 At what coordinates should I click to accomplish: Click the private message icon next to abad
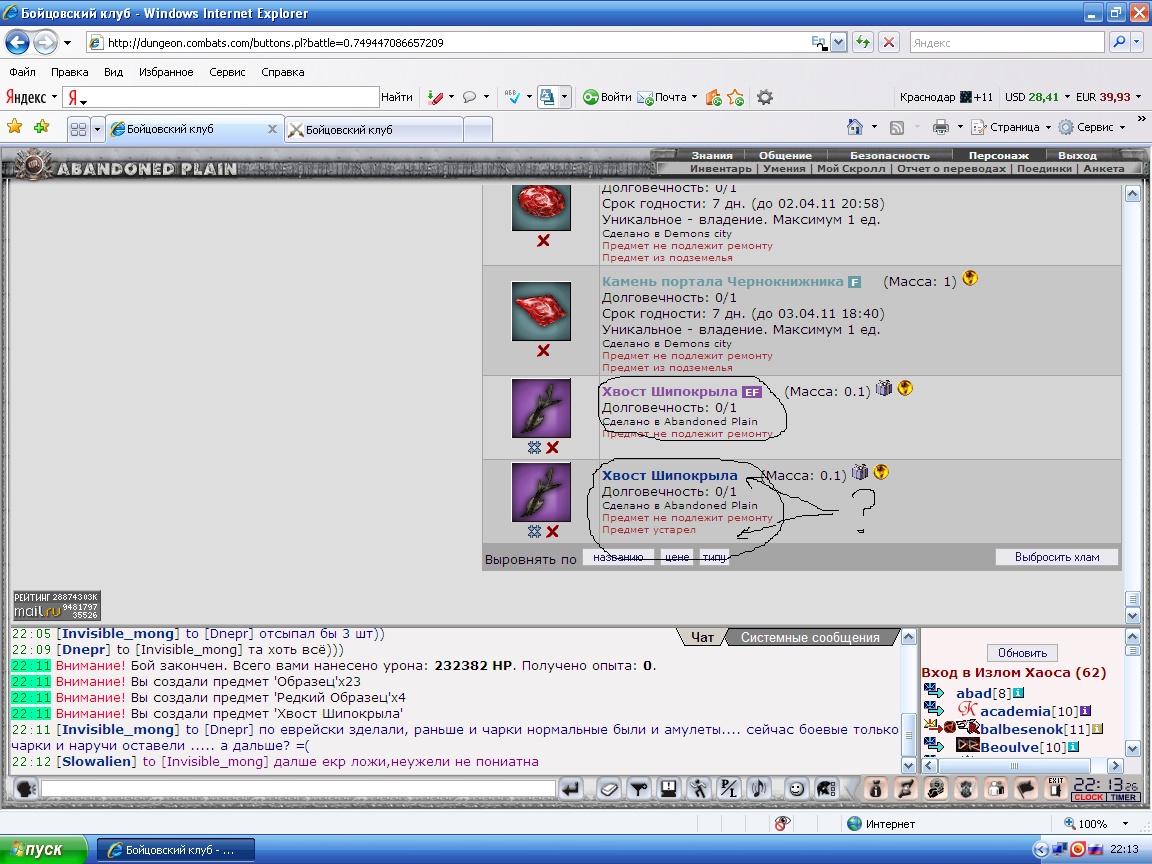tap(934, 691)
